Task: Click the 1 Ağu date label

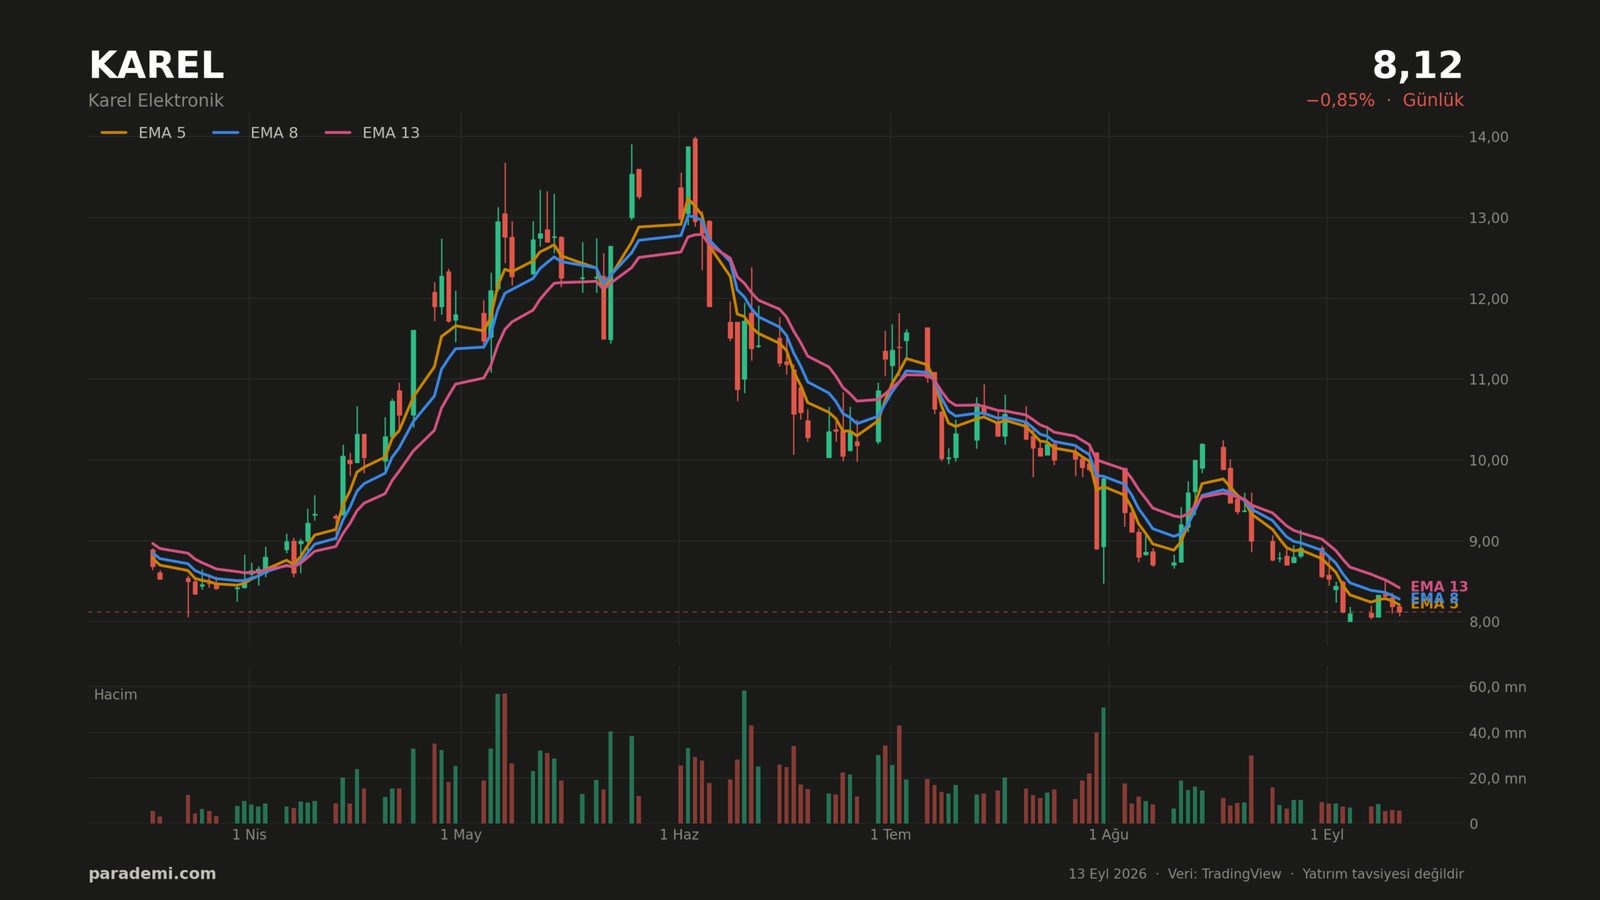Action: 1108,835
